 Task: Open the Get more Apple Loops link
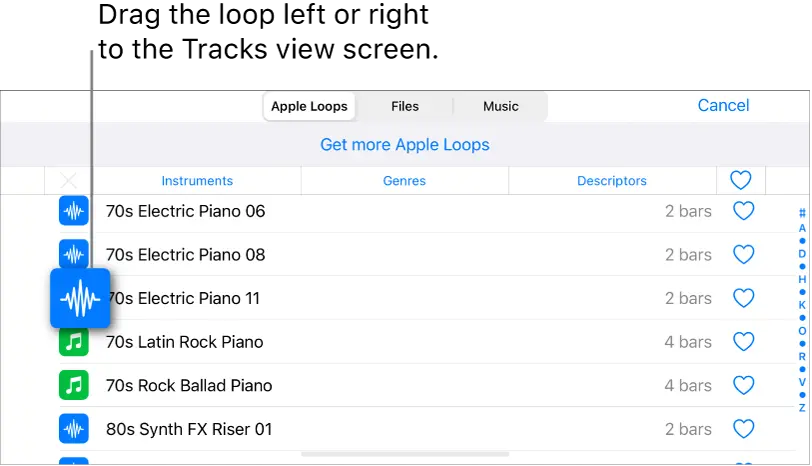(x=405, y=145)
